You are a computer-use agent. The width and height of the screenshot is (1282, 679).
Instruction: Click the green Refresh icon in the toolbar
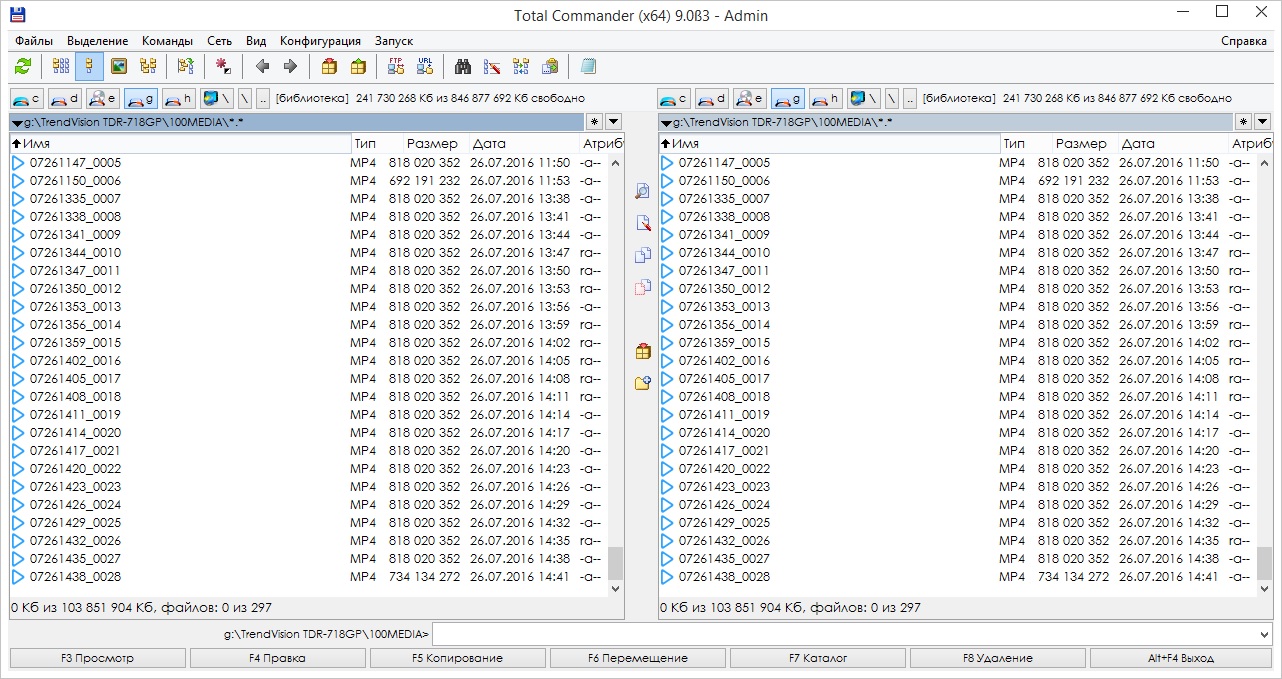click(x=23, y=67)
